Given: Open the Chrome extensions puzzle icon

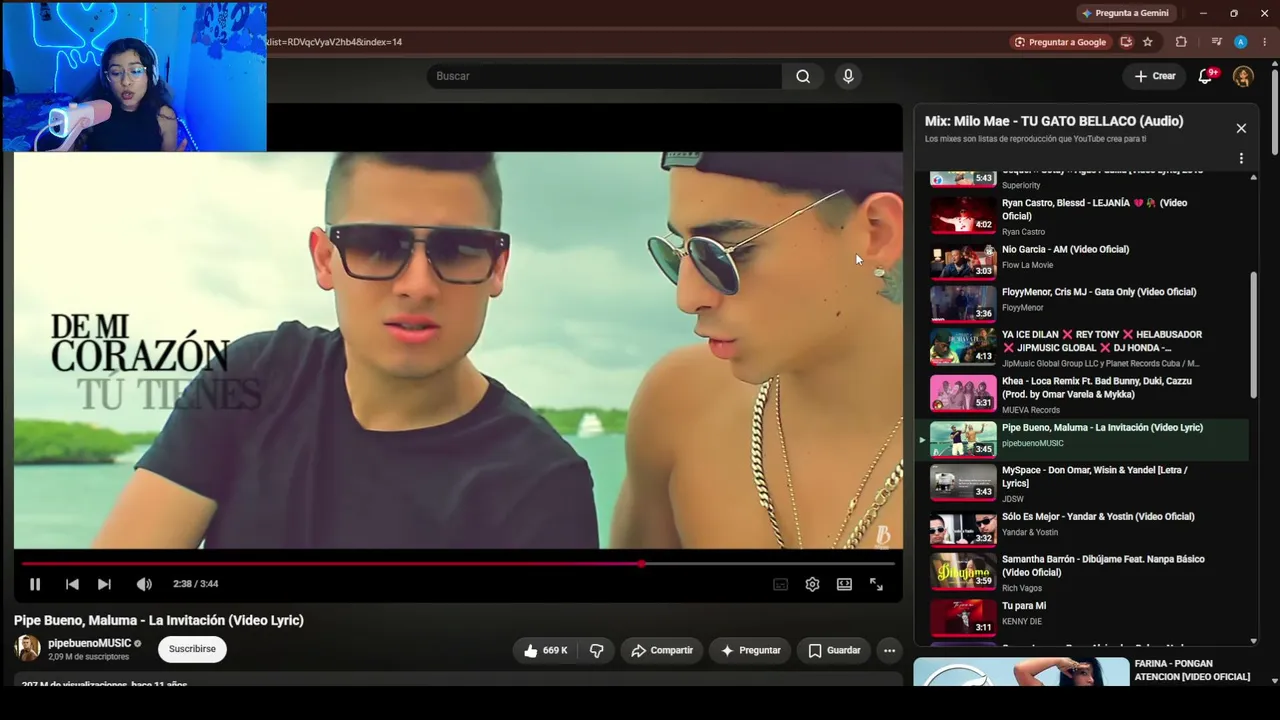Looking at the screenshot, I should click(x=1181, y=42).
